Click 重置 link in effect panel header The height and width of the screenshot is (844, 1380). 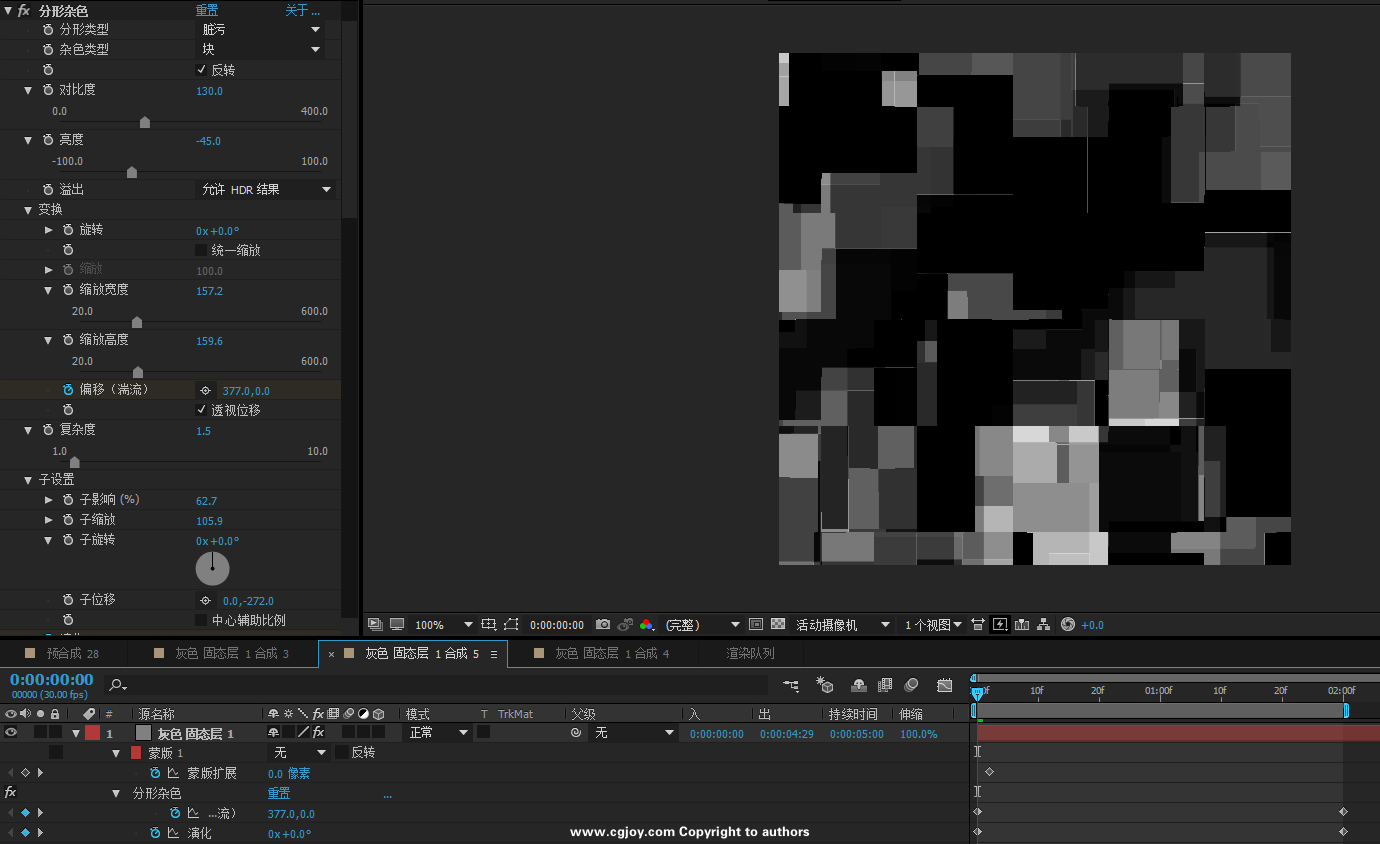[x=207, y=10]
